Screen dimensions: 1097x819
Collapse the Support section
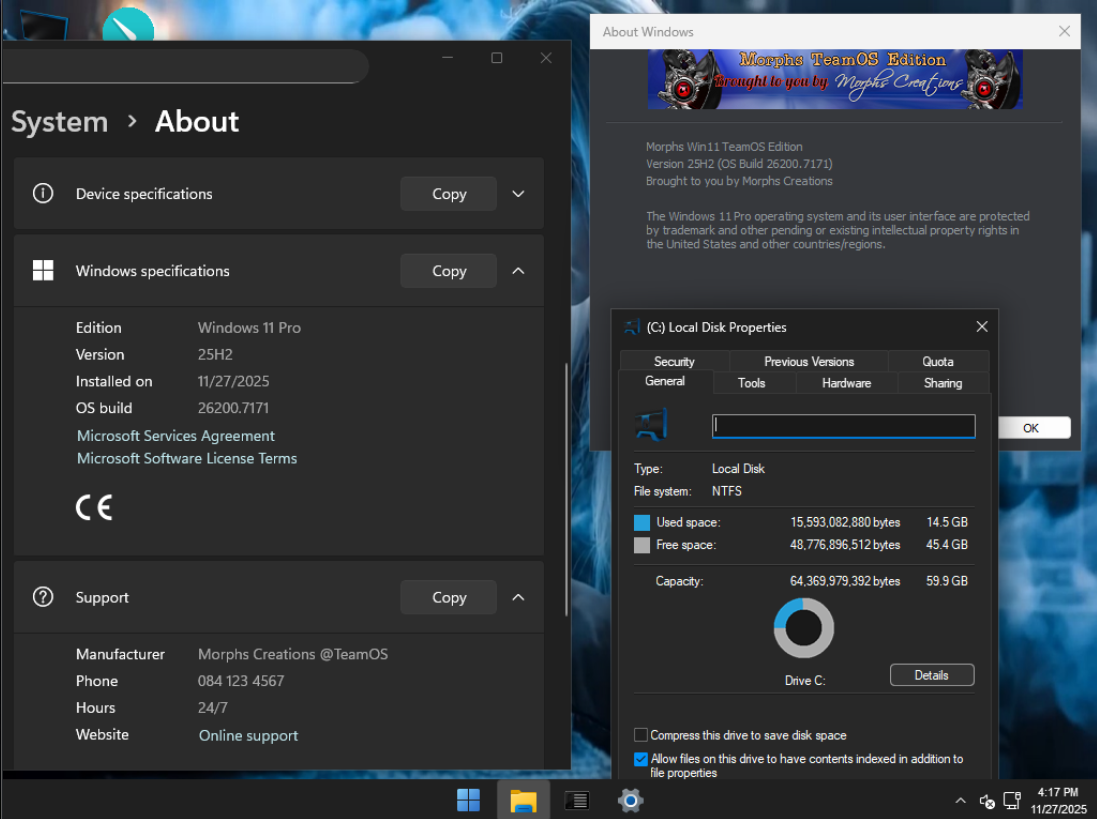point(518,597)
